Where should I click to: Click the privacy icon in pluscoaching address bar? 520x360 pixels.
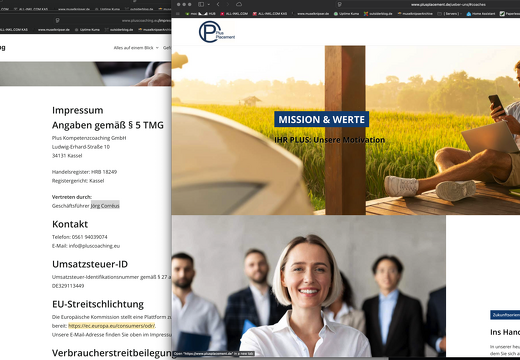pyautogui.click(x=57, y=20)
